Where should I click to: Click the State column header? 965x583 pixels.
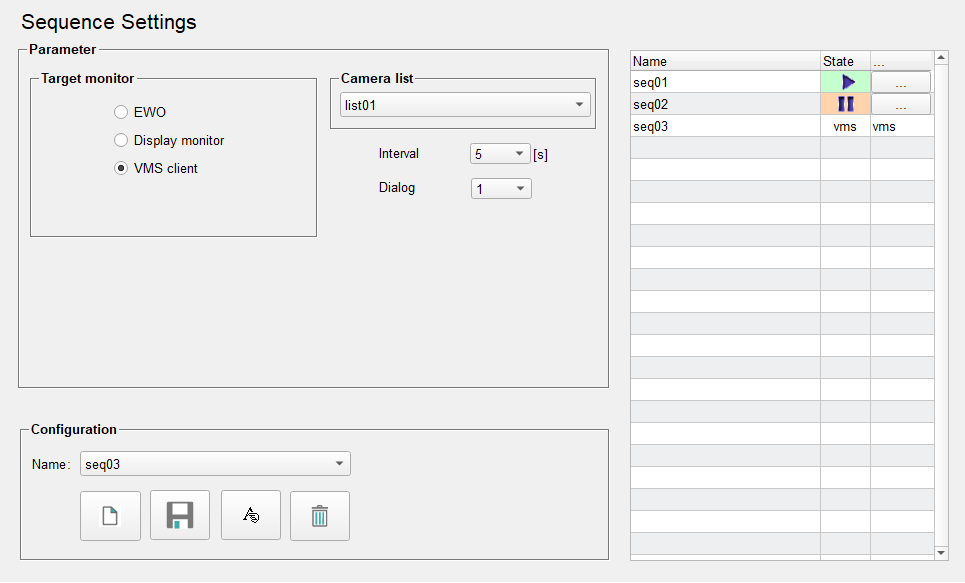tap(845, 61)
